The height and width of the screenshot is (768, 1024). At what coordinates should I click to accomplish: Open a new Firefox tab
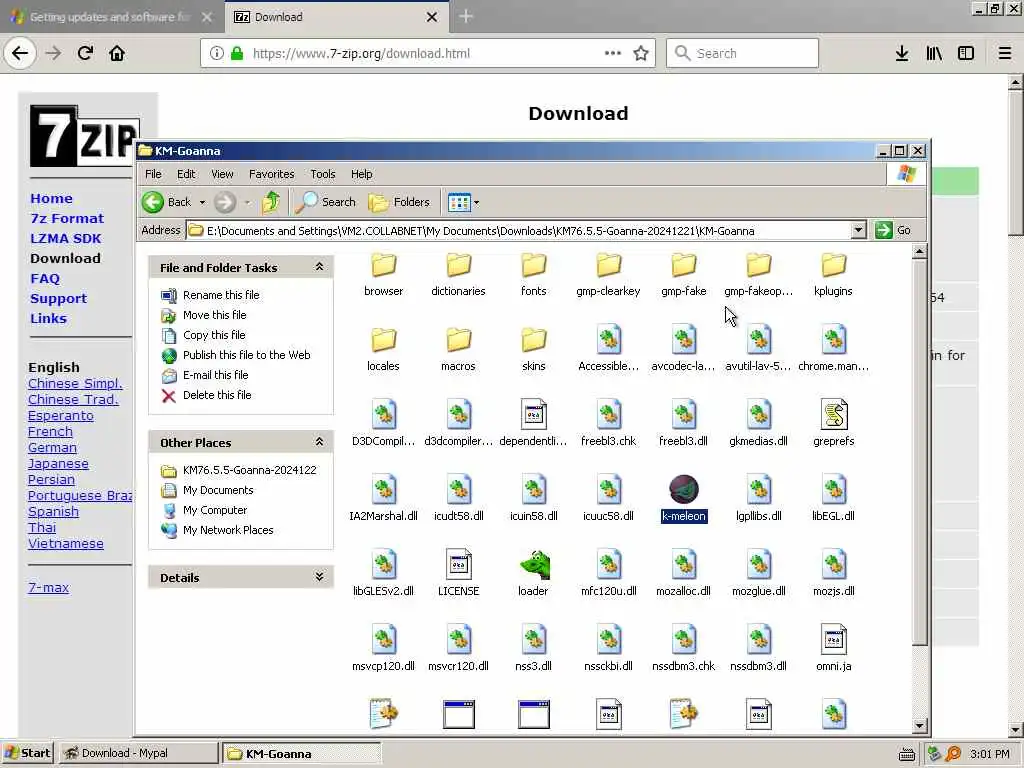[466, 17]
